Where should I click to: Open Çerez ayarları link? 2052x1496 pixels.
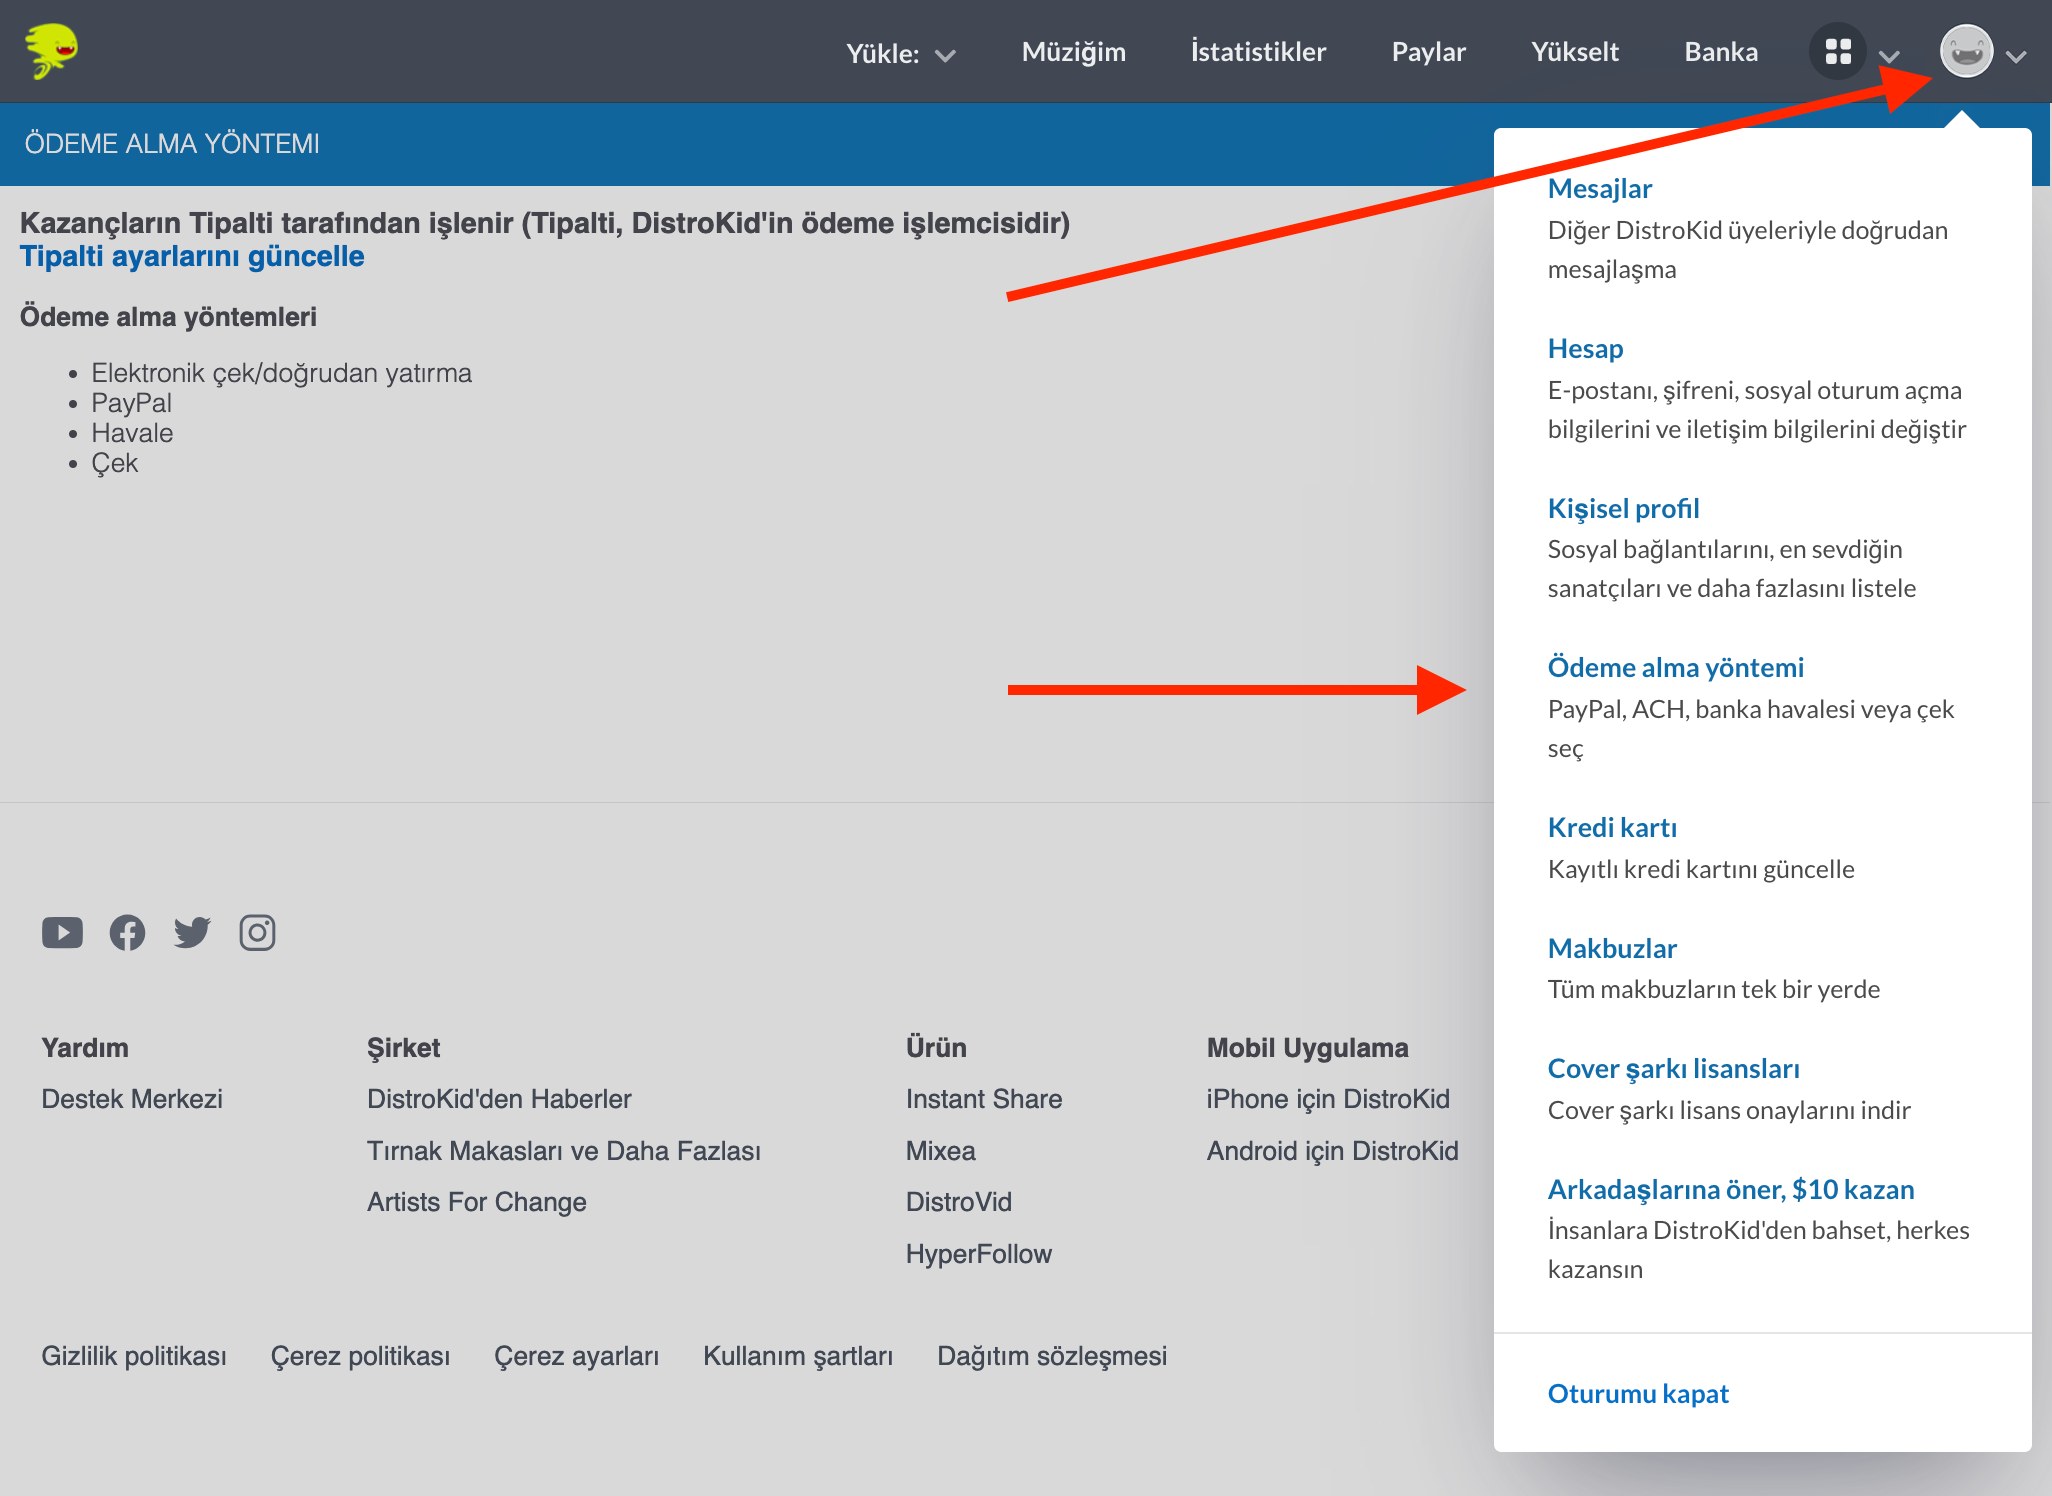[x=576, y=1356]
